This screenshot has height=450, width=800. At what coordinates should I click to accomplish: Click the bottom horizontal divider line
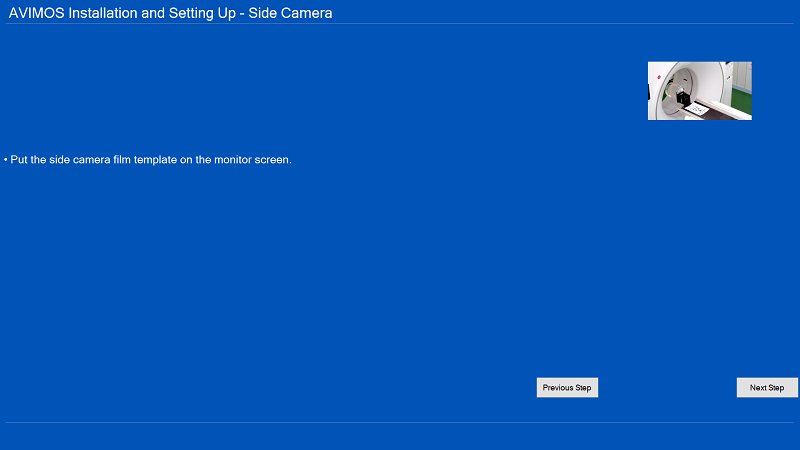[x=400, y=422]
